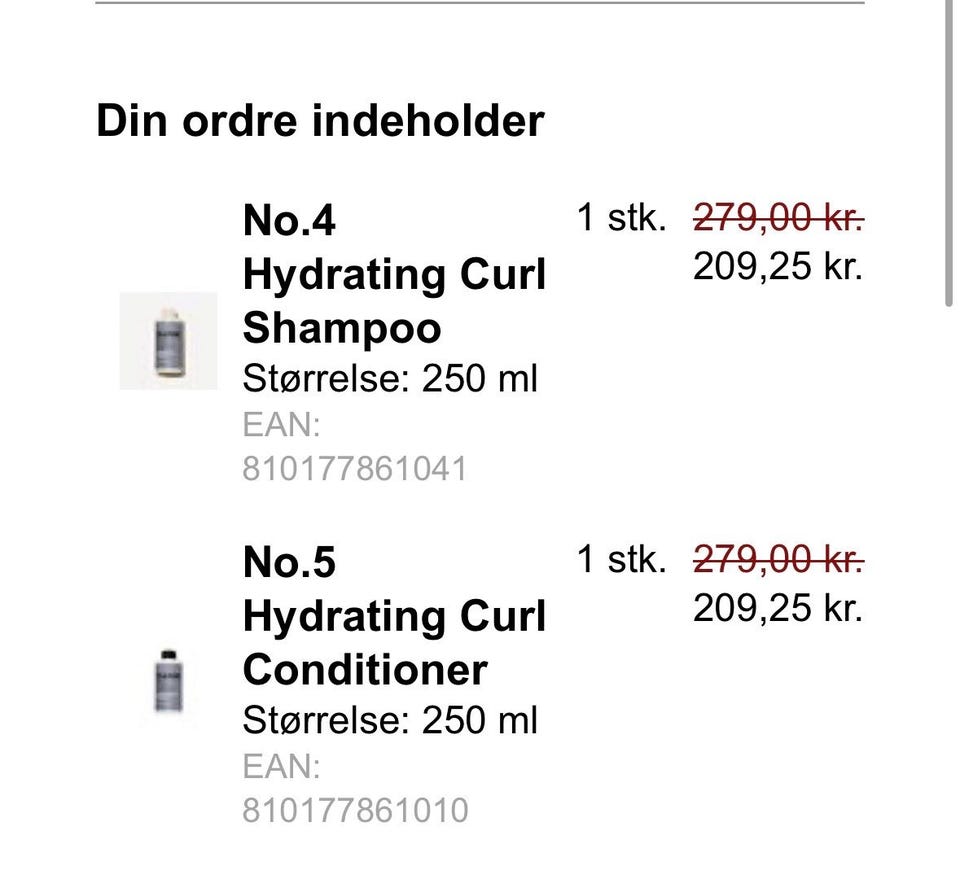Click the No.5 Hydrating Curl Conditioner title
The image size is (960, 879).
click(x=394, y=615)
